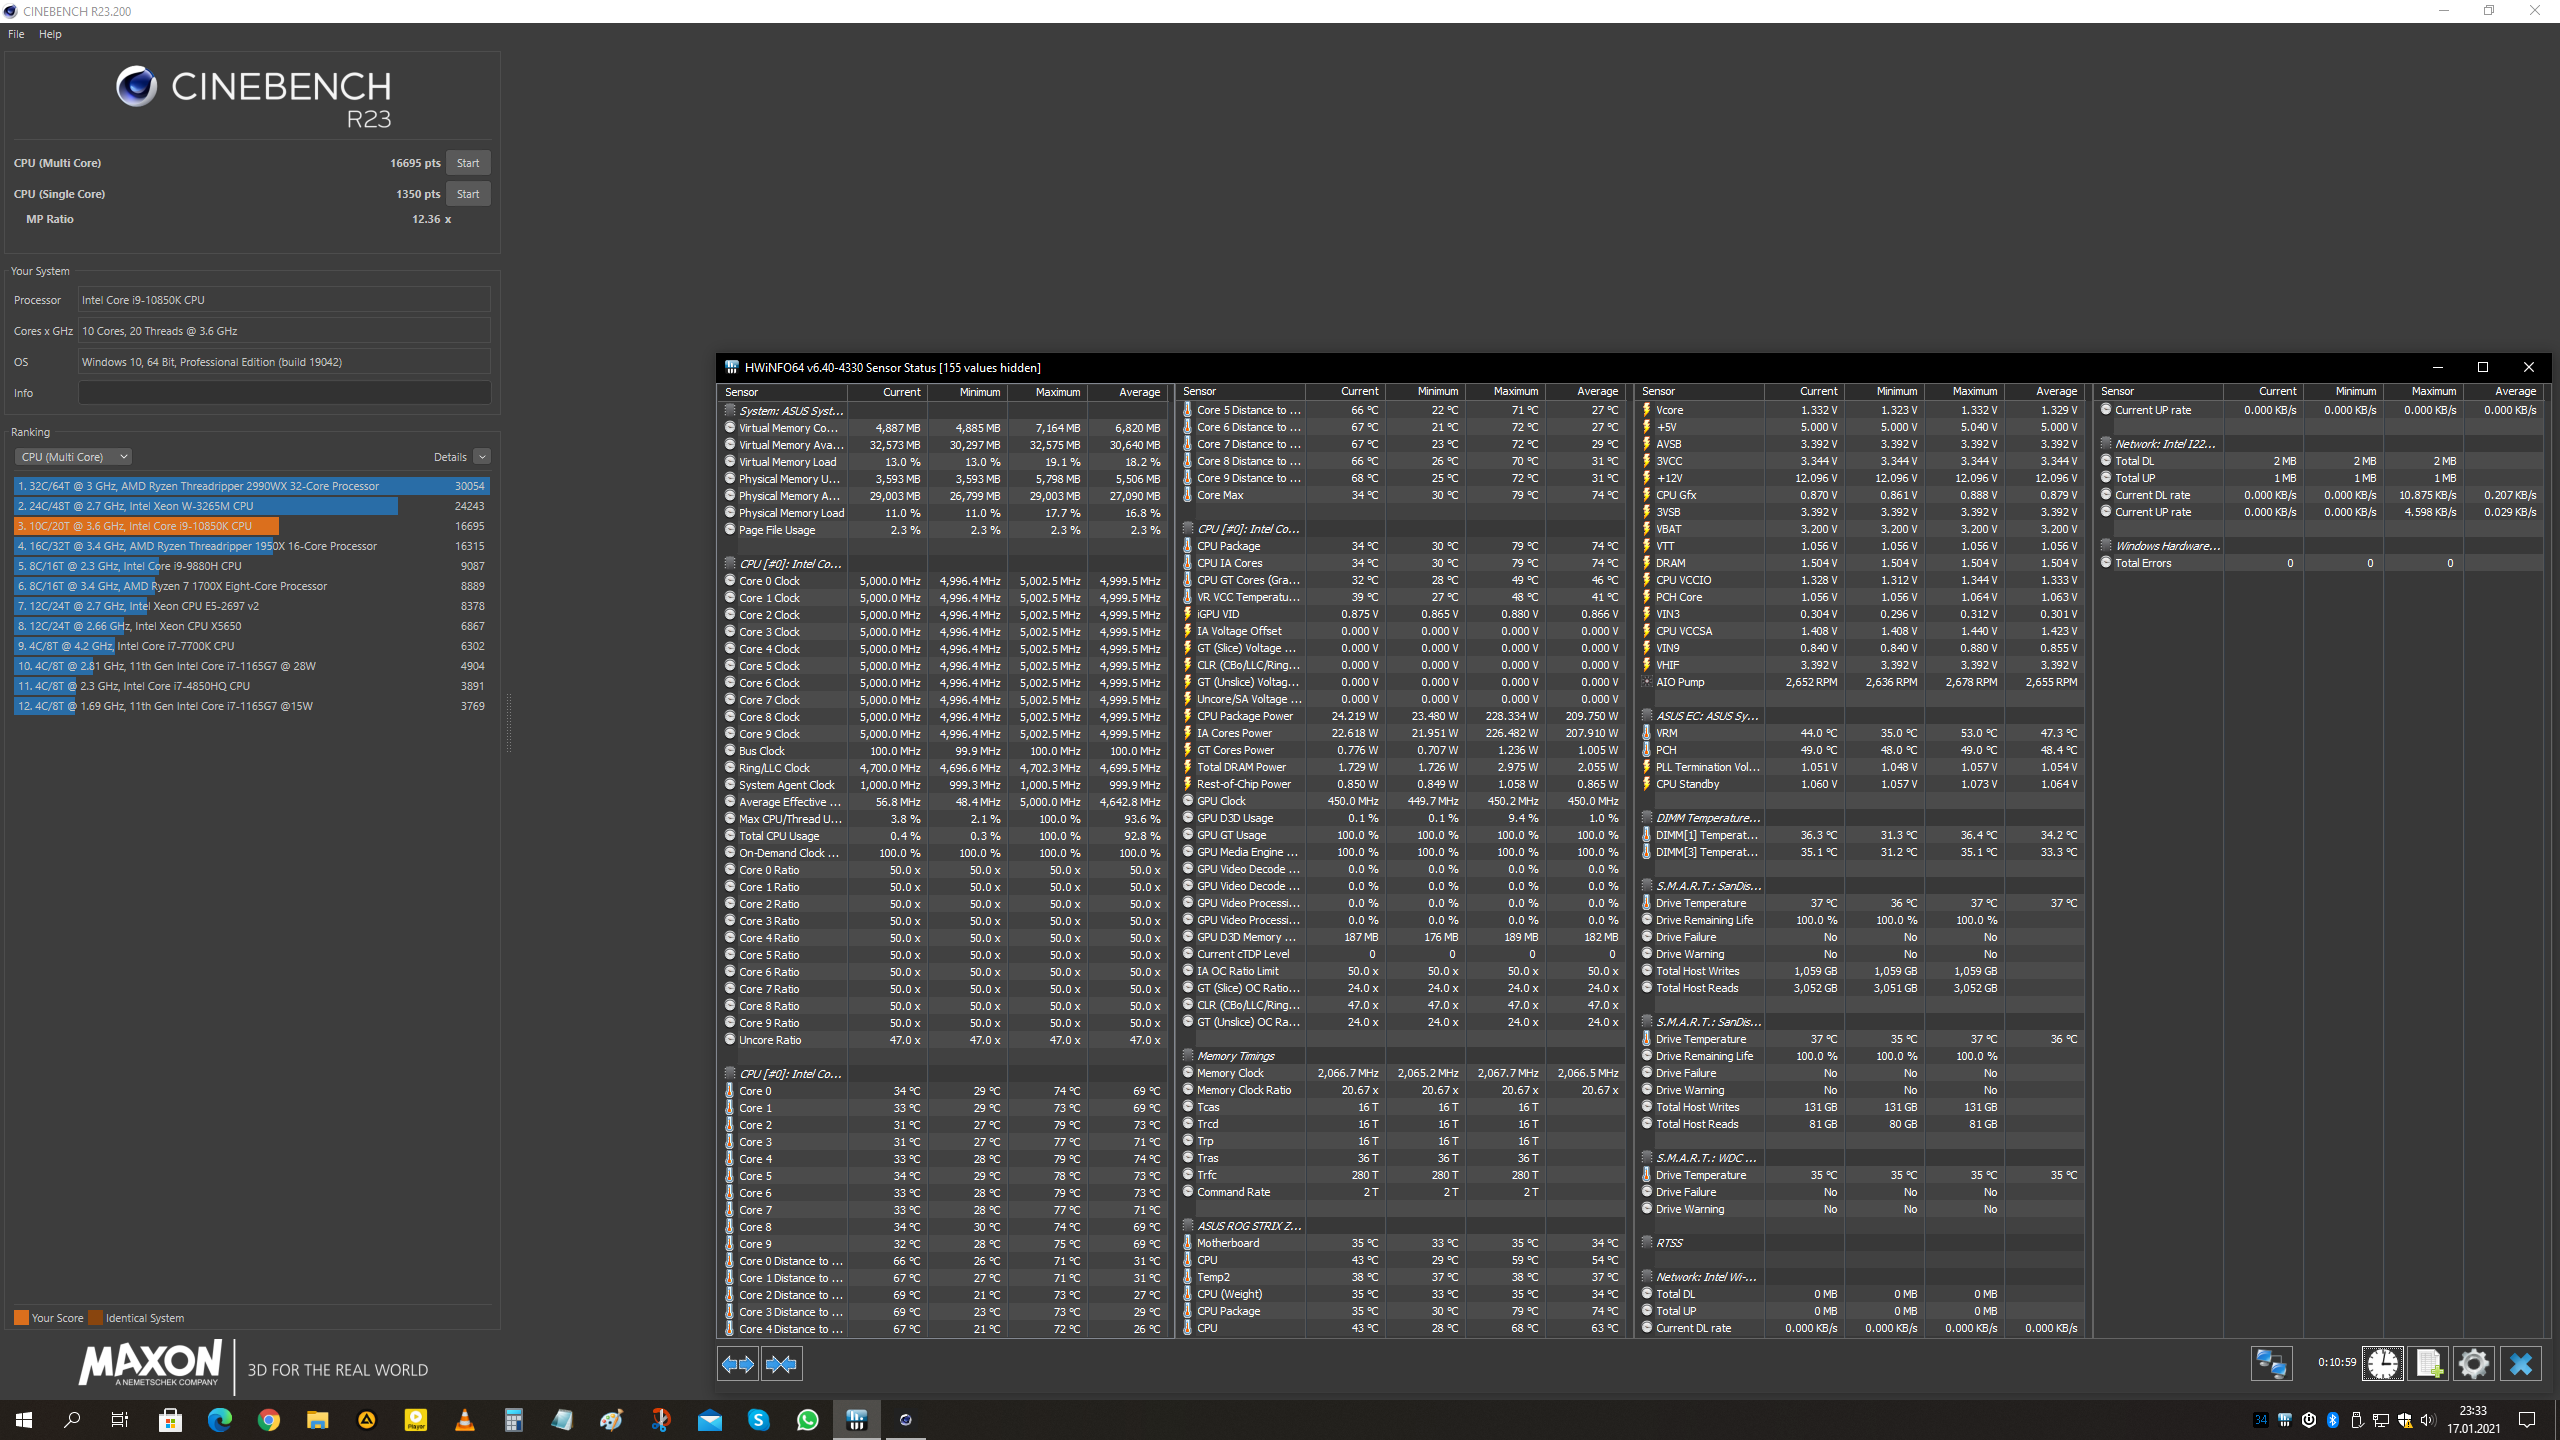The height and width of the screenshot is (1440, 2560).
Task: Click the Cores x GHz field
Action: point(284,331)
